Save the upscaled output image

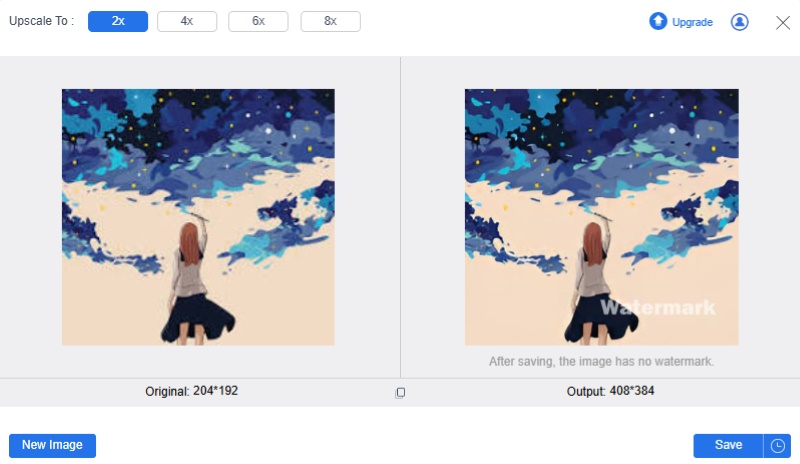point(728,446)
